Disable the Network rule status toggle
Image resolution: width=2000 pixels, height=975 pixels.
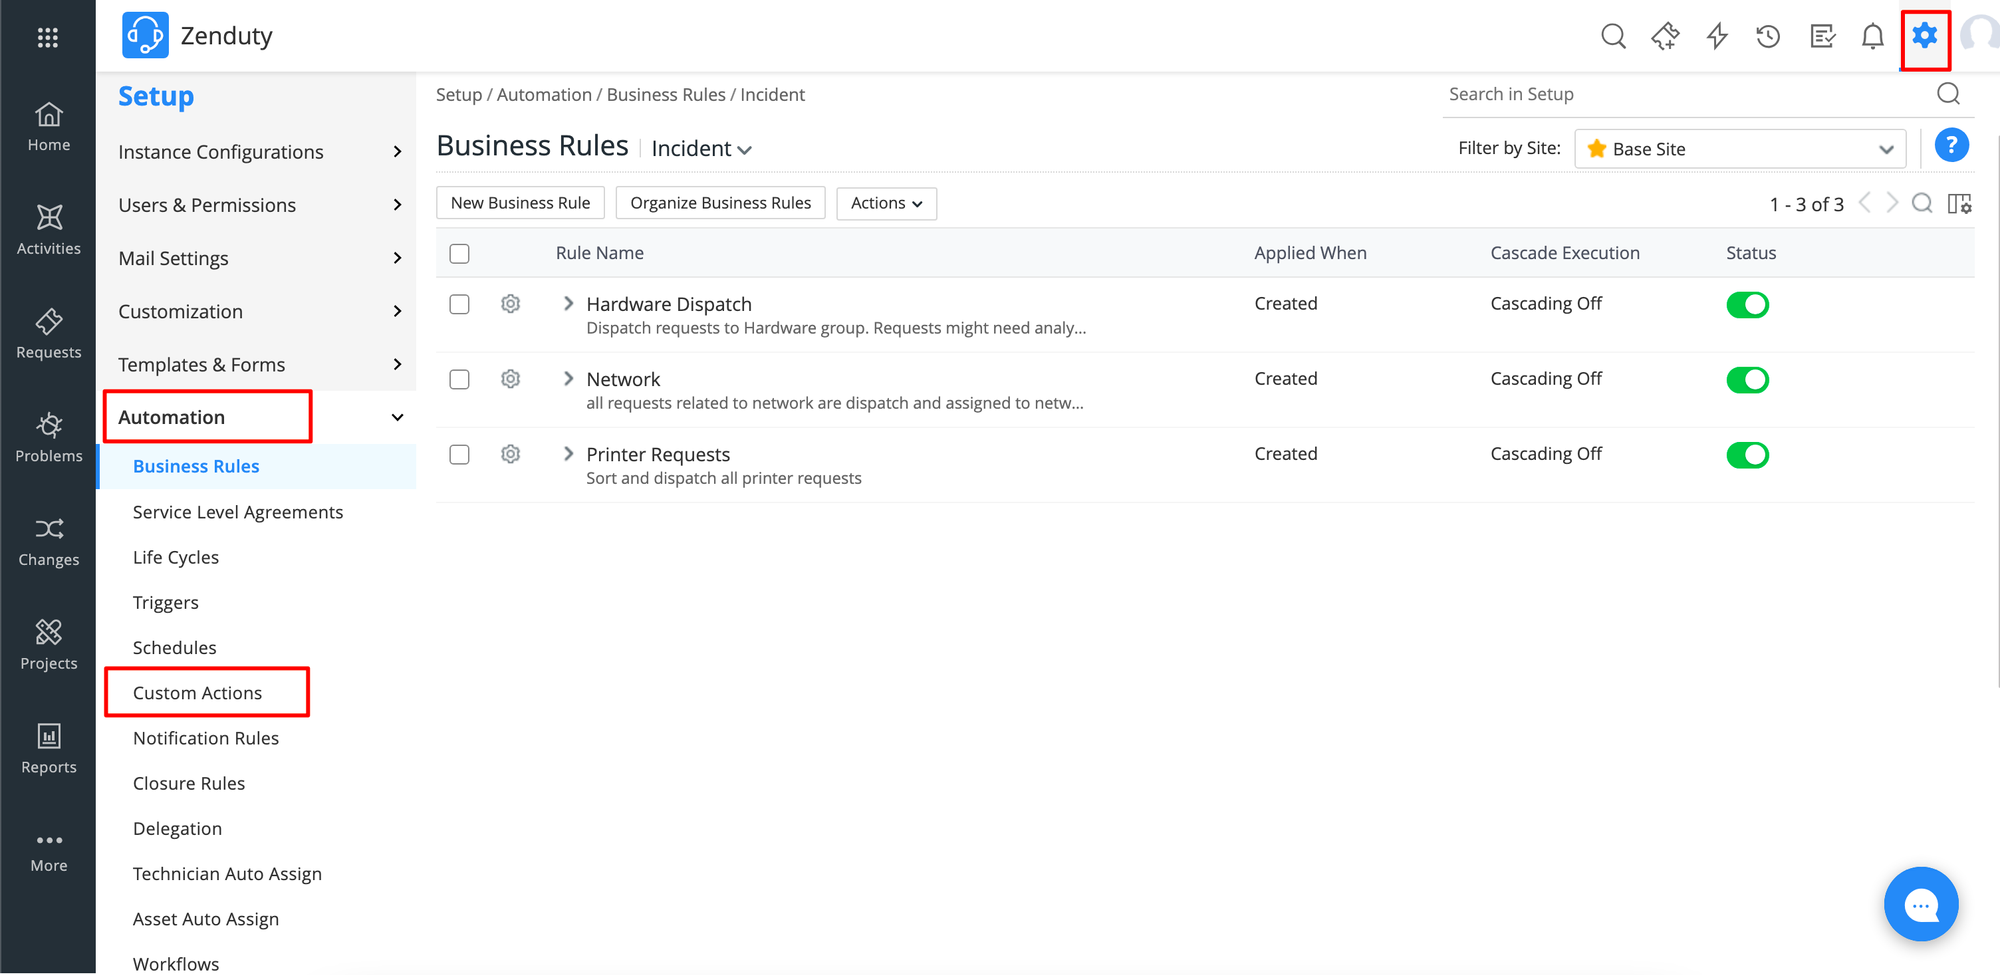tap(1747, 380)
